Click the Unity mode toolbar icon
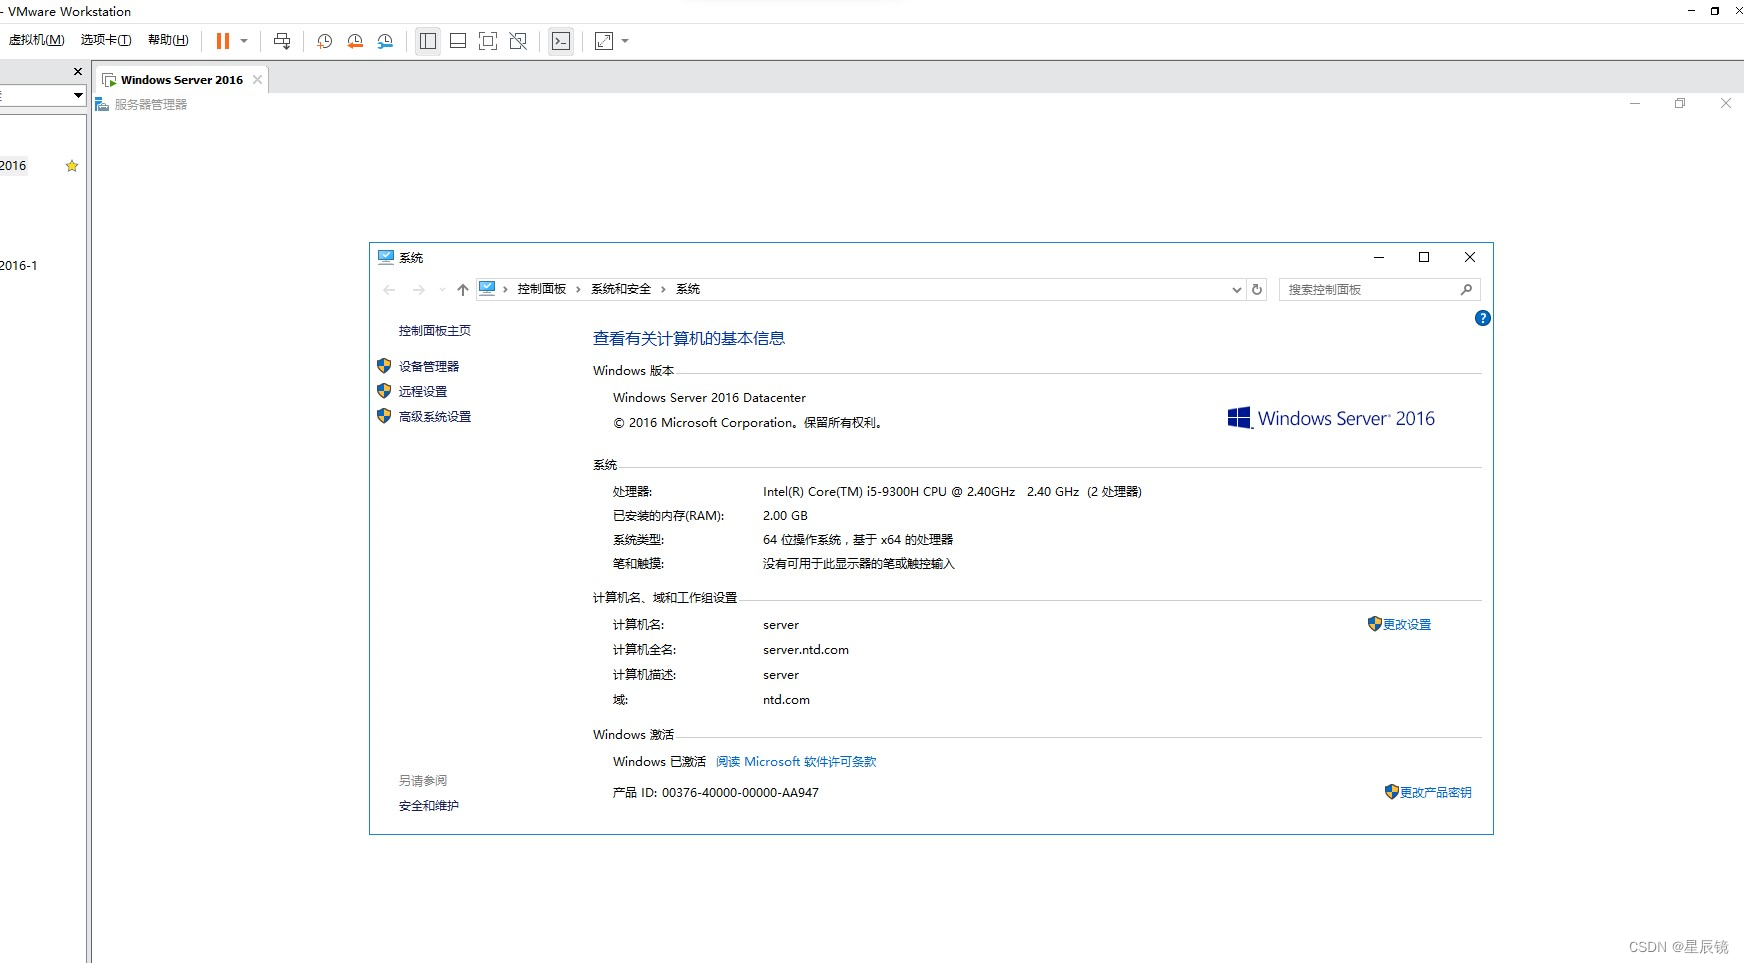Image resolution: width=1744 pixels, height=963 pixels. coord(518,41)
